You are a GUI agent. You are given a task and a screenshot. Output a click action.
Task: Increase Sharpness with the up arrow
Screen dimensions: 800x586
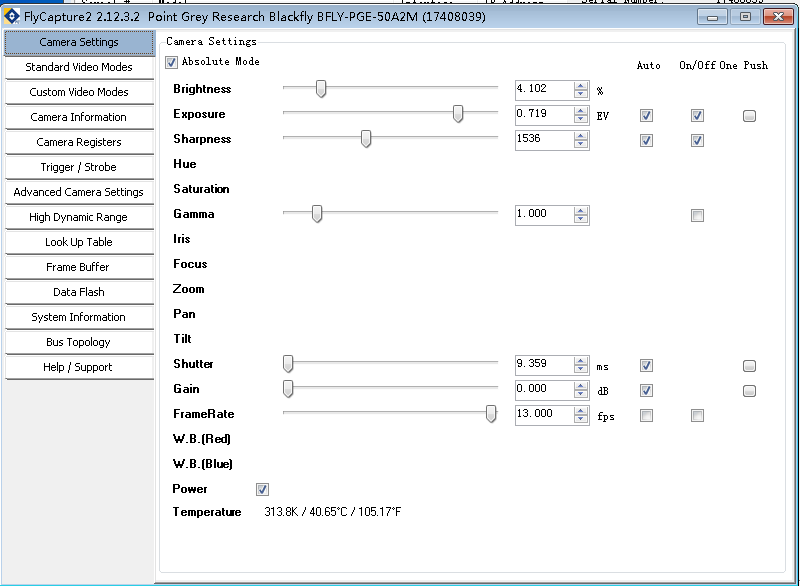pos(581,136)
